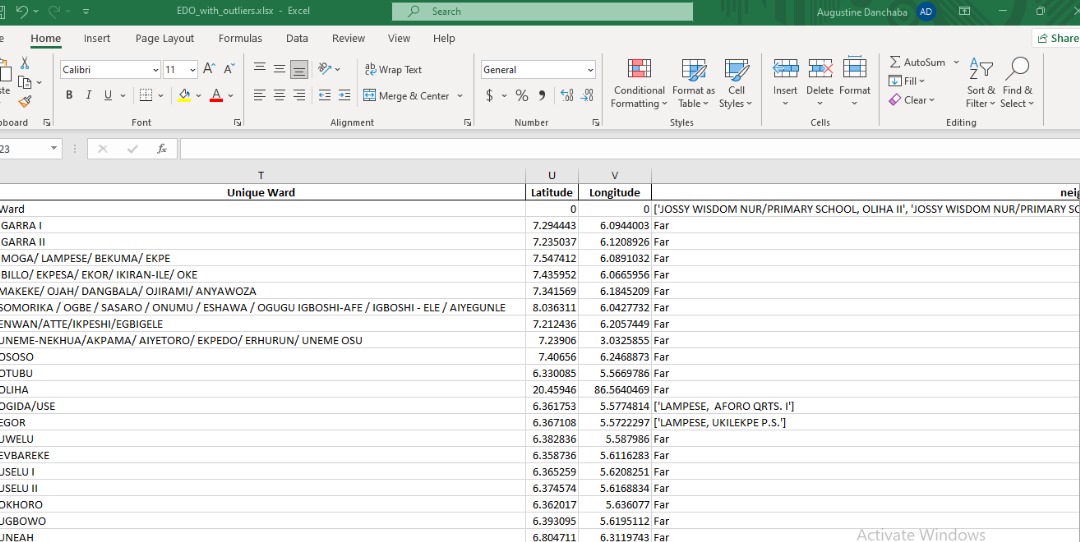The width and height of the screenshot is (1080, 542).
Task: Switch to Formulas tab
Action: [240, 39]
